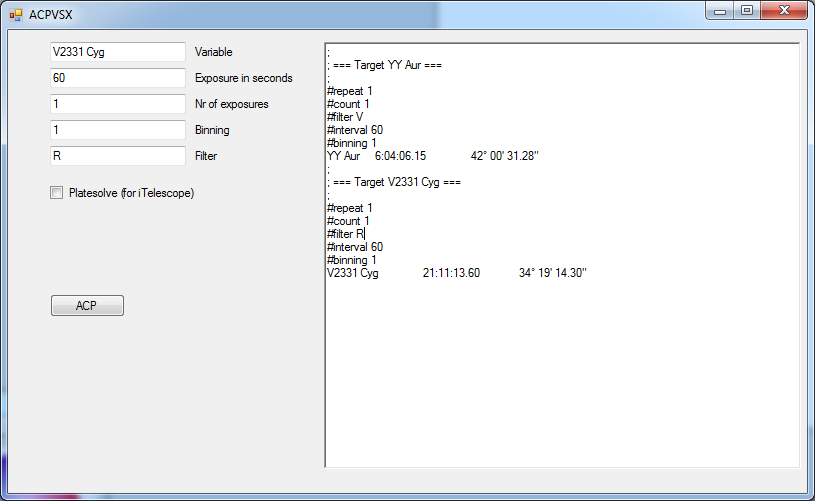Screen dimensions: 815x501
Task: Click the right ascension 21:11:13.60 value
Action: click(x=451, y=273)
